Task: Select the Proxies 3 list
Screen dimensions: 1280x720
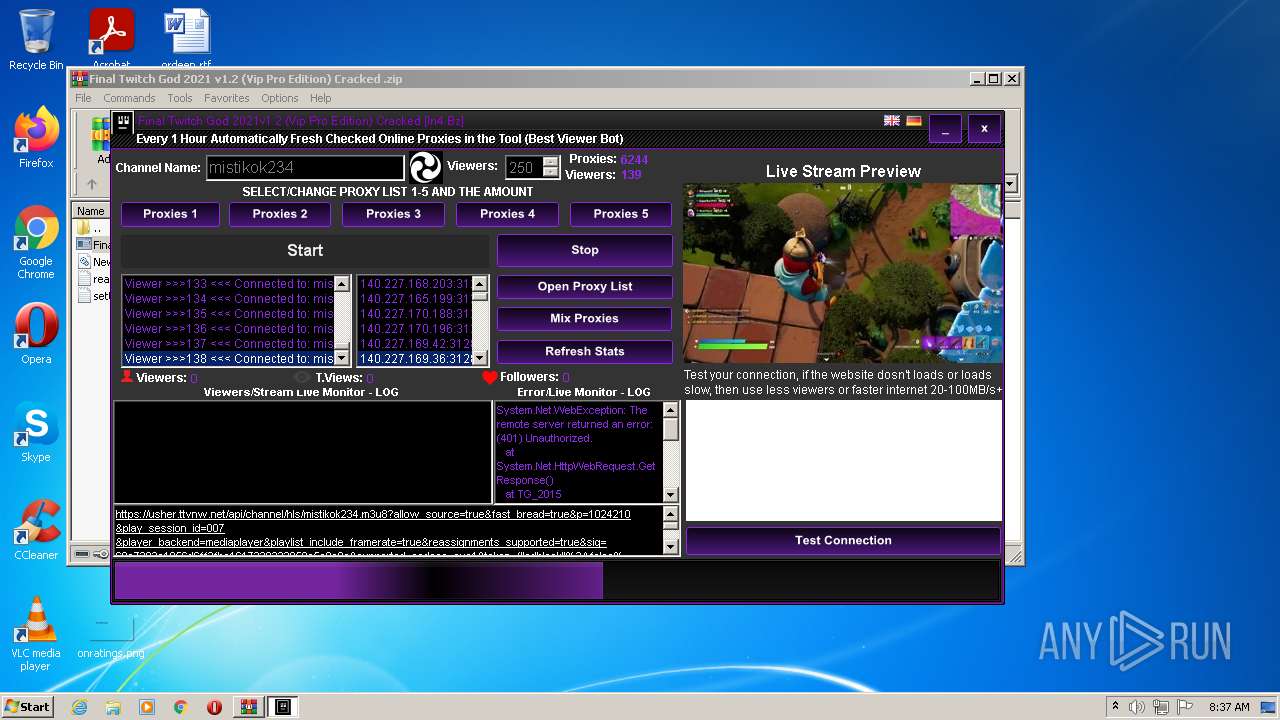Action: (x=393, y=214)
